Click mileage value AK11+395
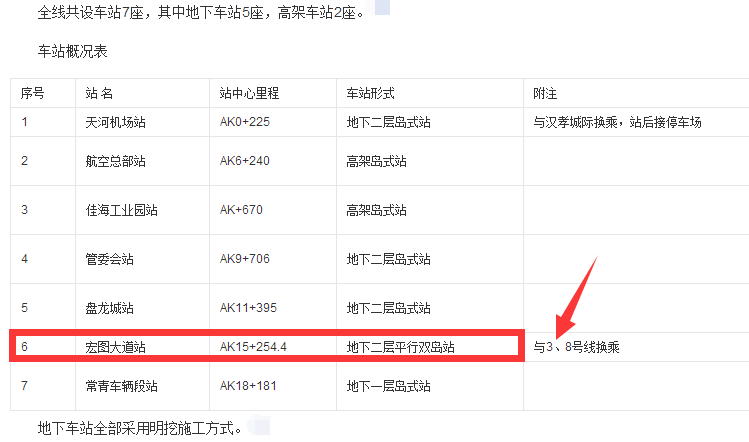This screenshot has height=442, width=749. click(248, 308)
